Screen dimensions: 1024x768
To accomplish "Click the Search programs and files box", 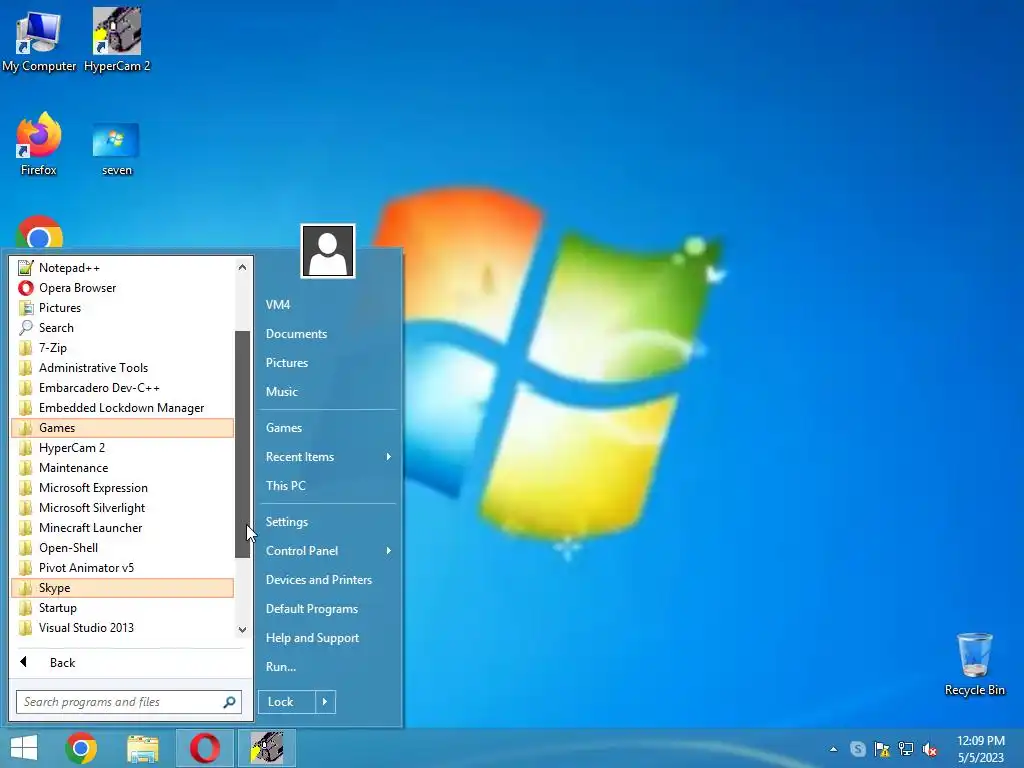I will [x=129, y=702].
